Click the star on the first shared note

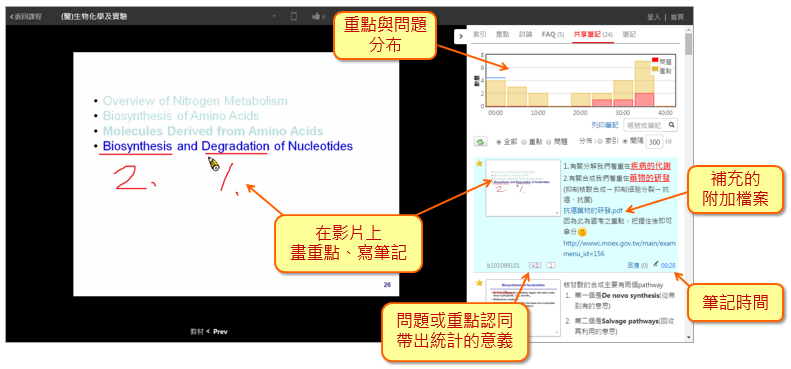[x=479, y=164]
